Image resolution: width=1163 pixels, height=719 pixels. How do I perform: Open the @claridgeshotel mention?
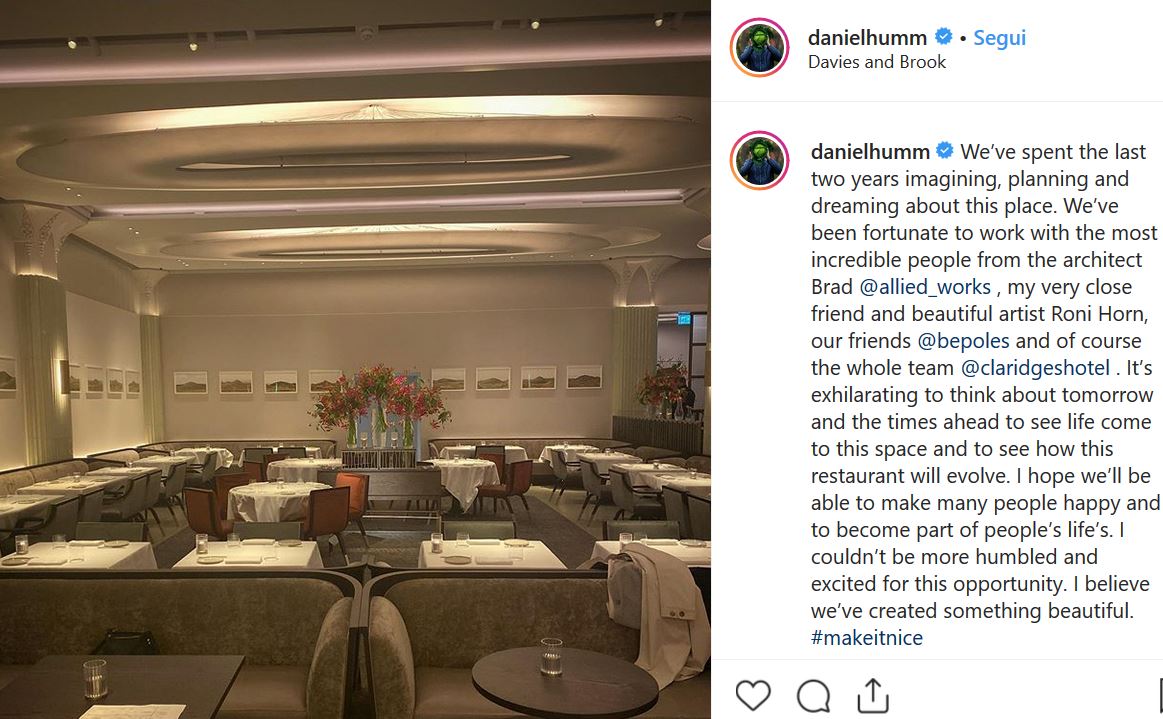click(x=1035, y=368)
